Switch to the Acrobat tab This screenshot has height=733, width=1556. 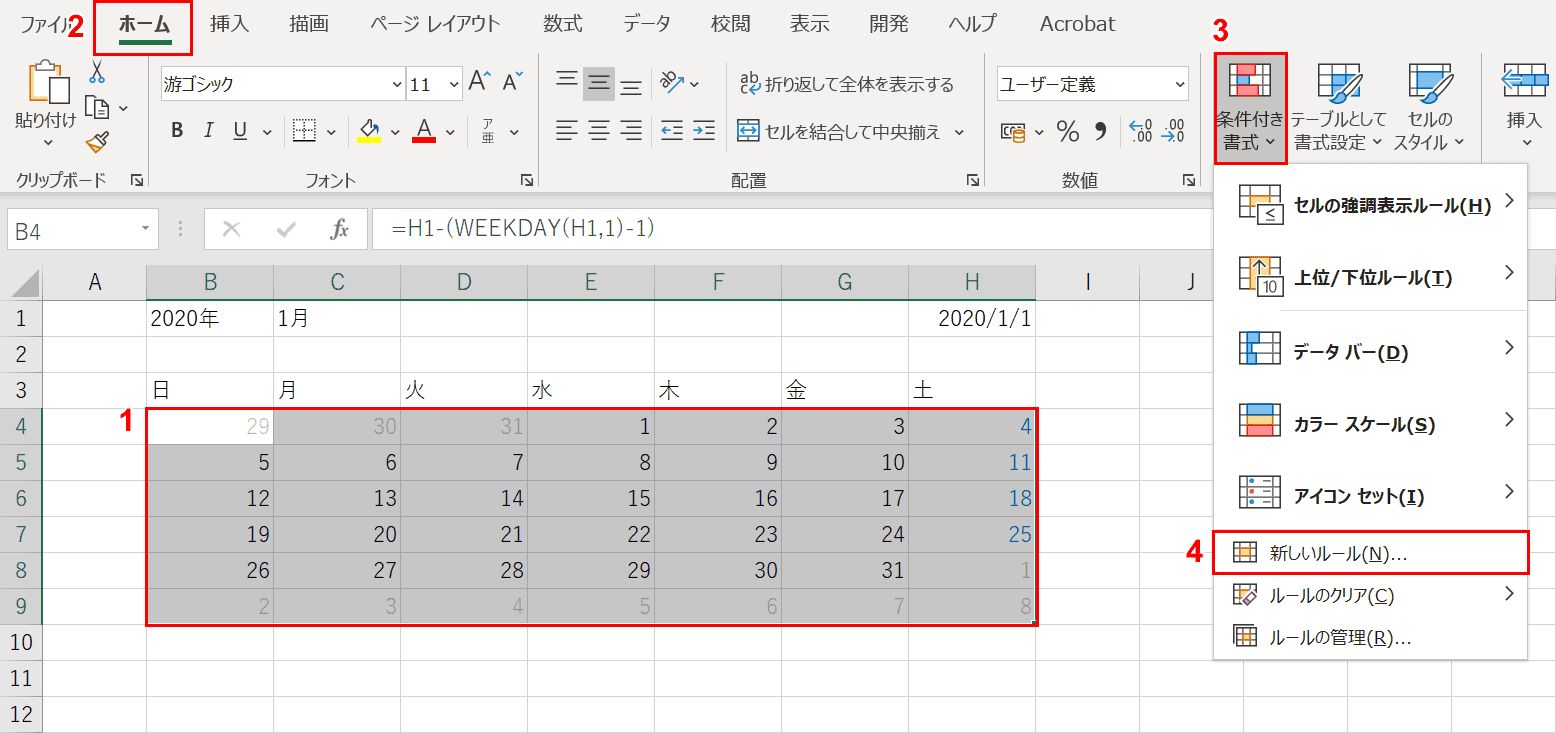(x=1077, y=24)
